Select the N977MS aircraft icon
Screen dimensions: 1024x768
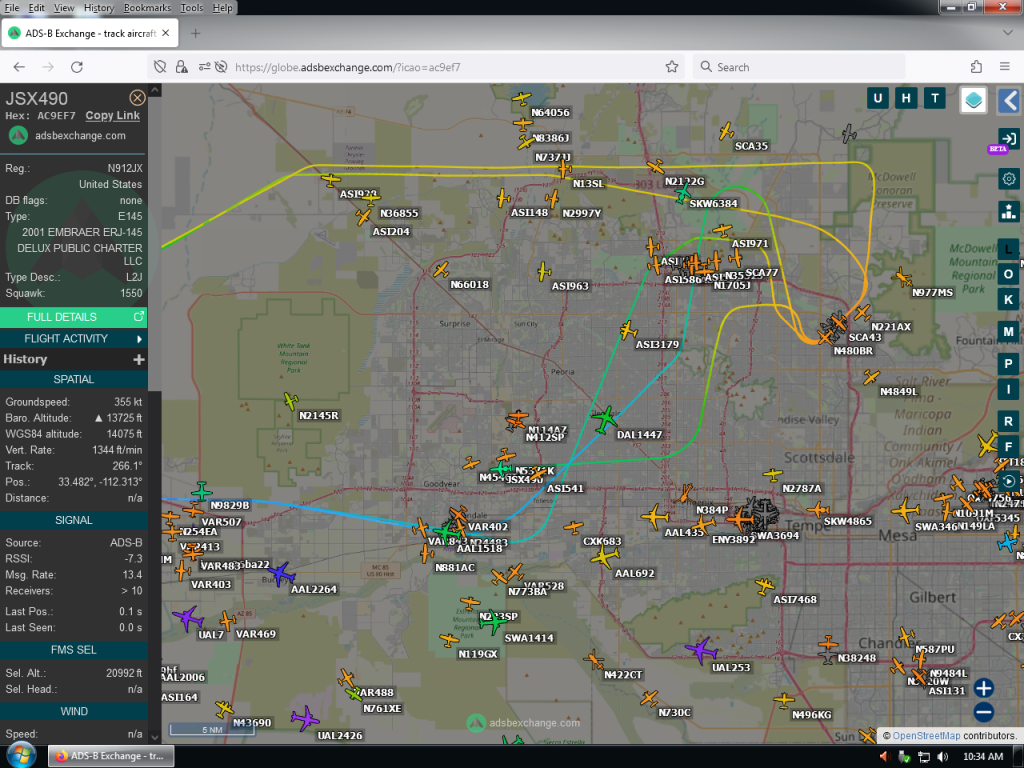pos(903,277)
